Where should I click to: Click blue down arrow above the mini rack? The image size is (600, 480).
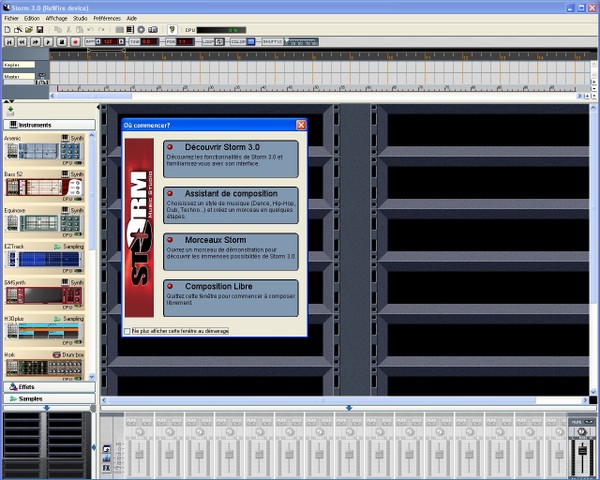(x=46, y=408)
